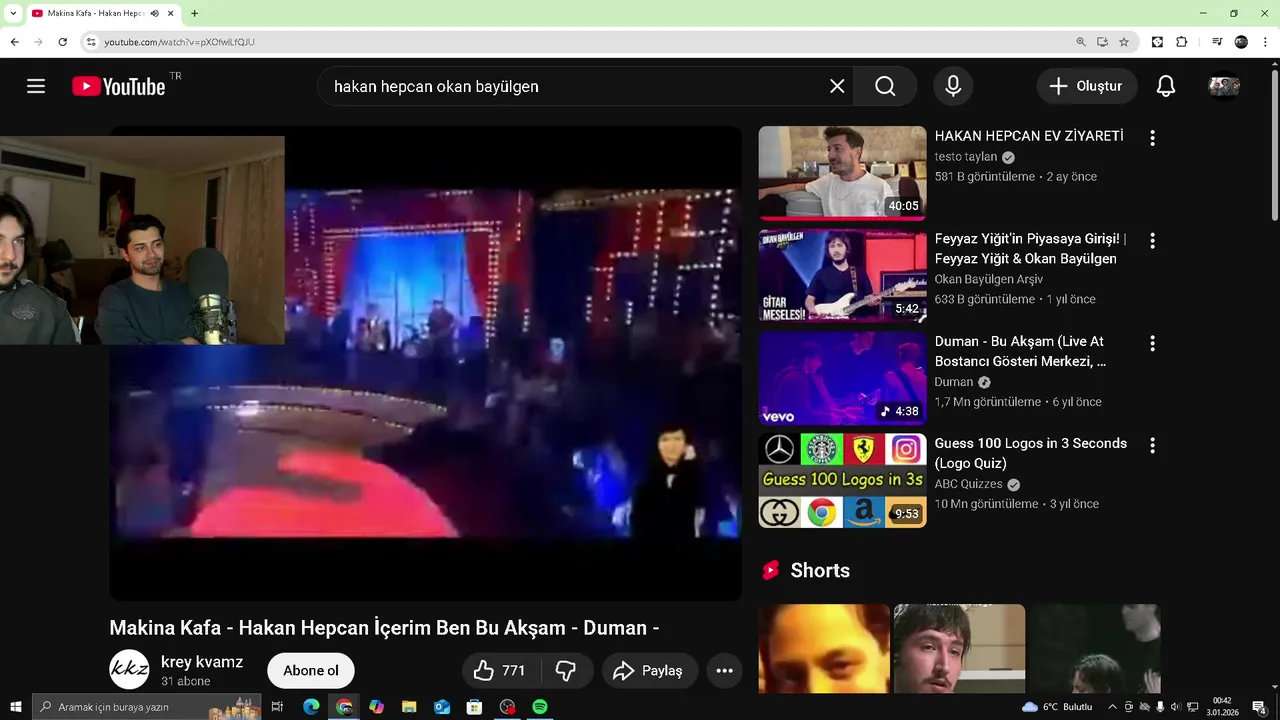The image size is (1280, 720).
Task: Open the second Shorts thumbnail
Action: click(x=959, y=648)
